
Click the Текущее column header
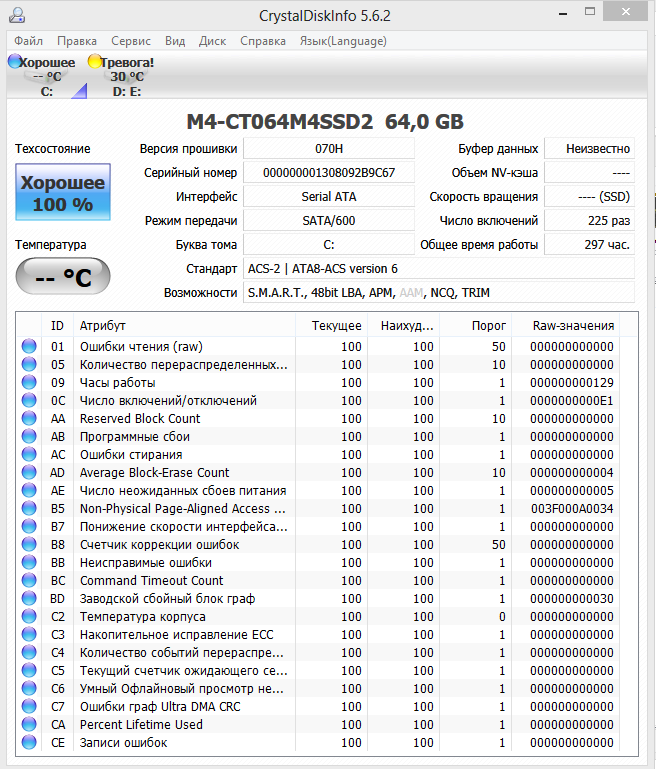331,326
